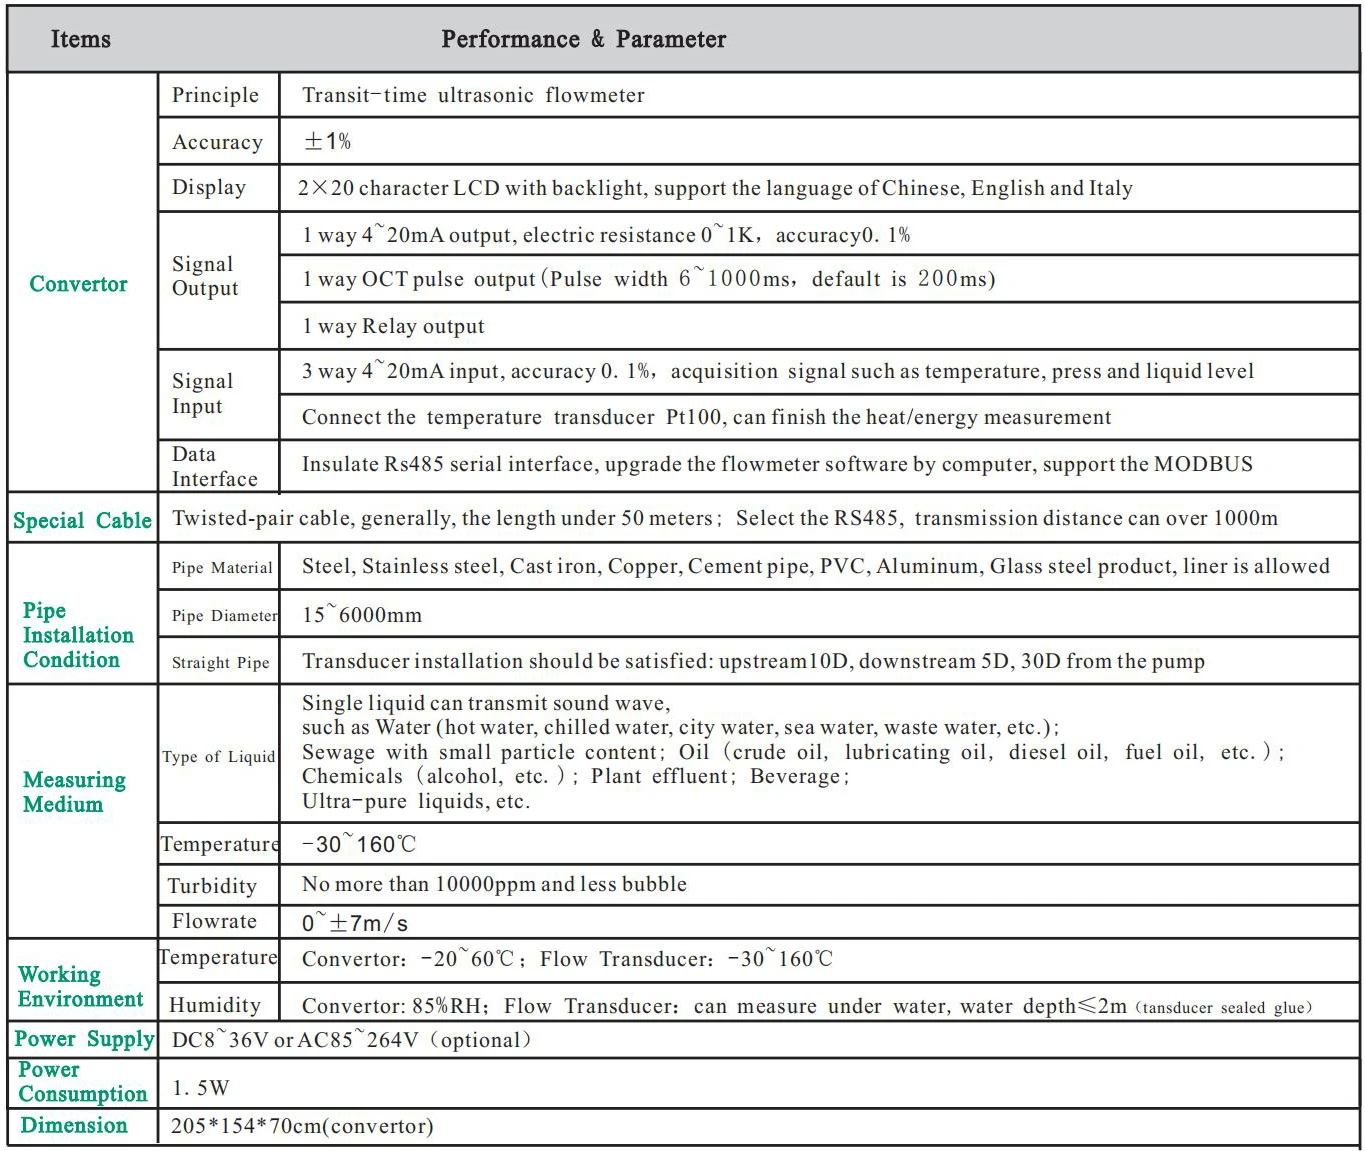The width and height of the screenshot is (1365, 1151).
Task: Select the green 'Convertor' category label
Action: point(78,284)
